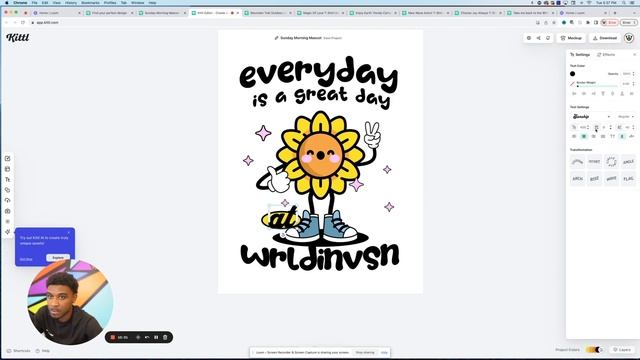Screen dimensions: 640x360
Task: Open the user profile avatar
Action: tap(629, 38)
